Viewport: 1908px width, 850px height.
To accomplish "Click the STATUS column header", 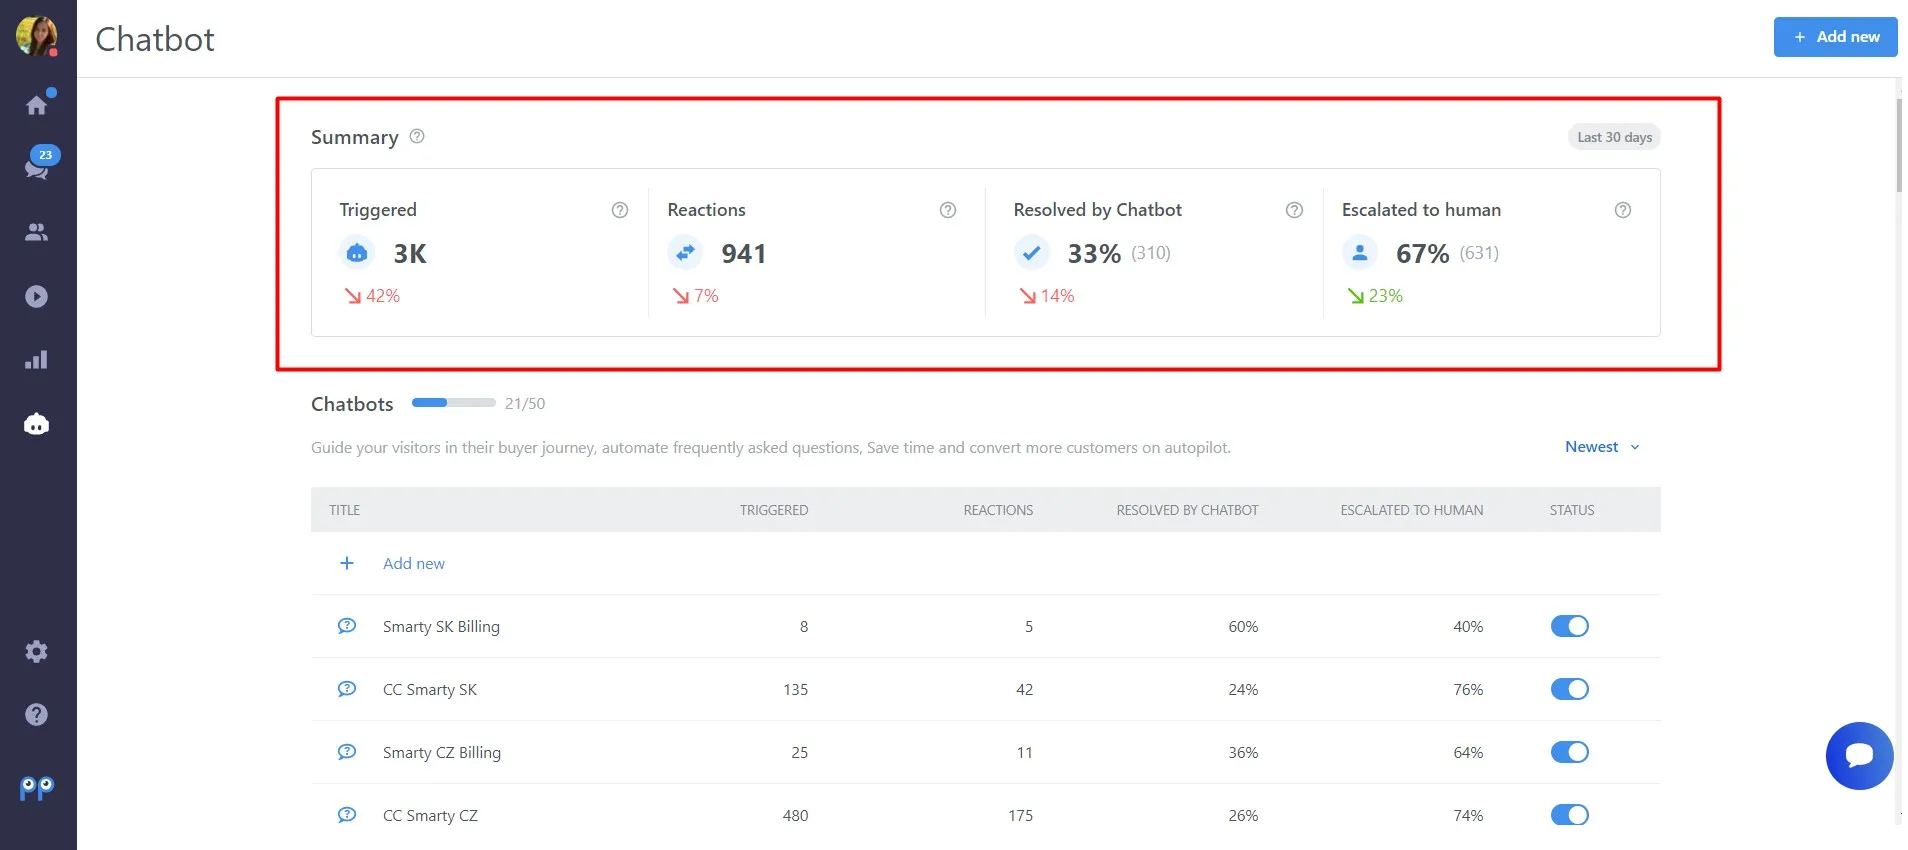I will (x=1572, y=510).
